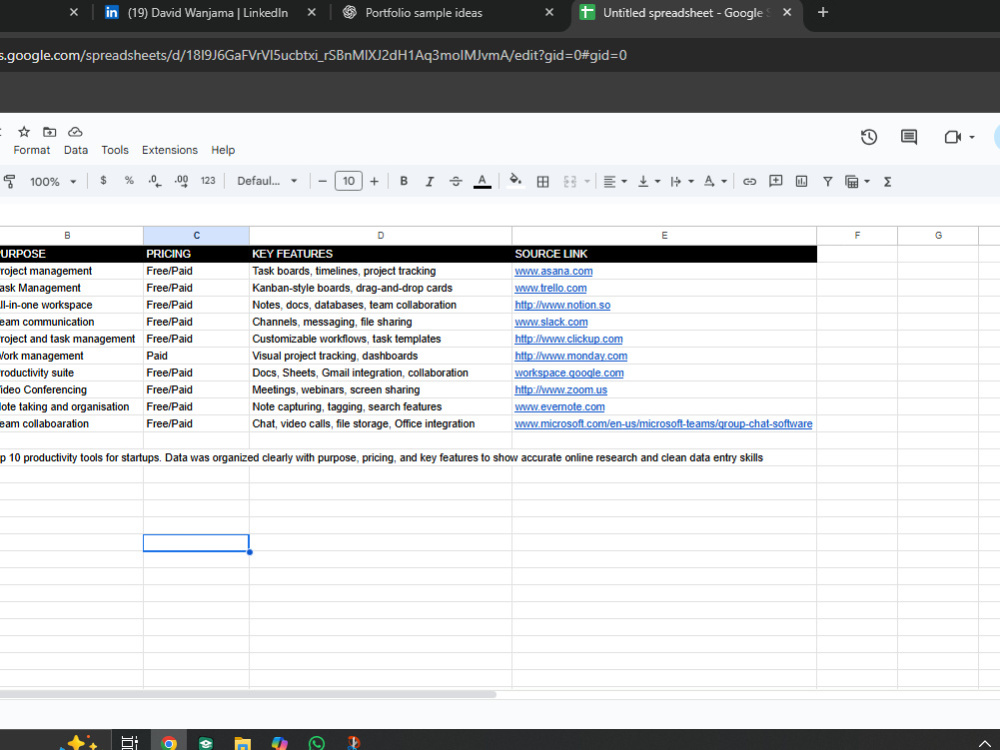Screen dimensions: 1000x750
Task: Insert link toolbar icon
Action: click(749, 182)
